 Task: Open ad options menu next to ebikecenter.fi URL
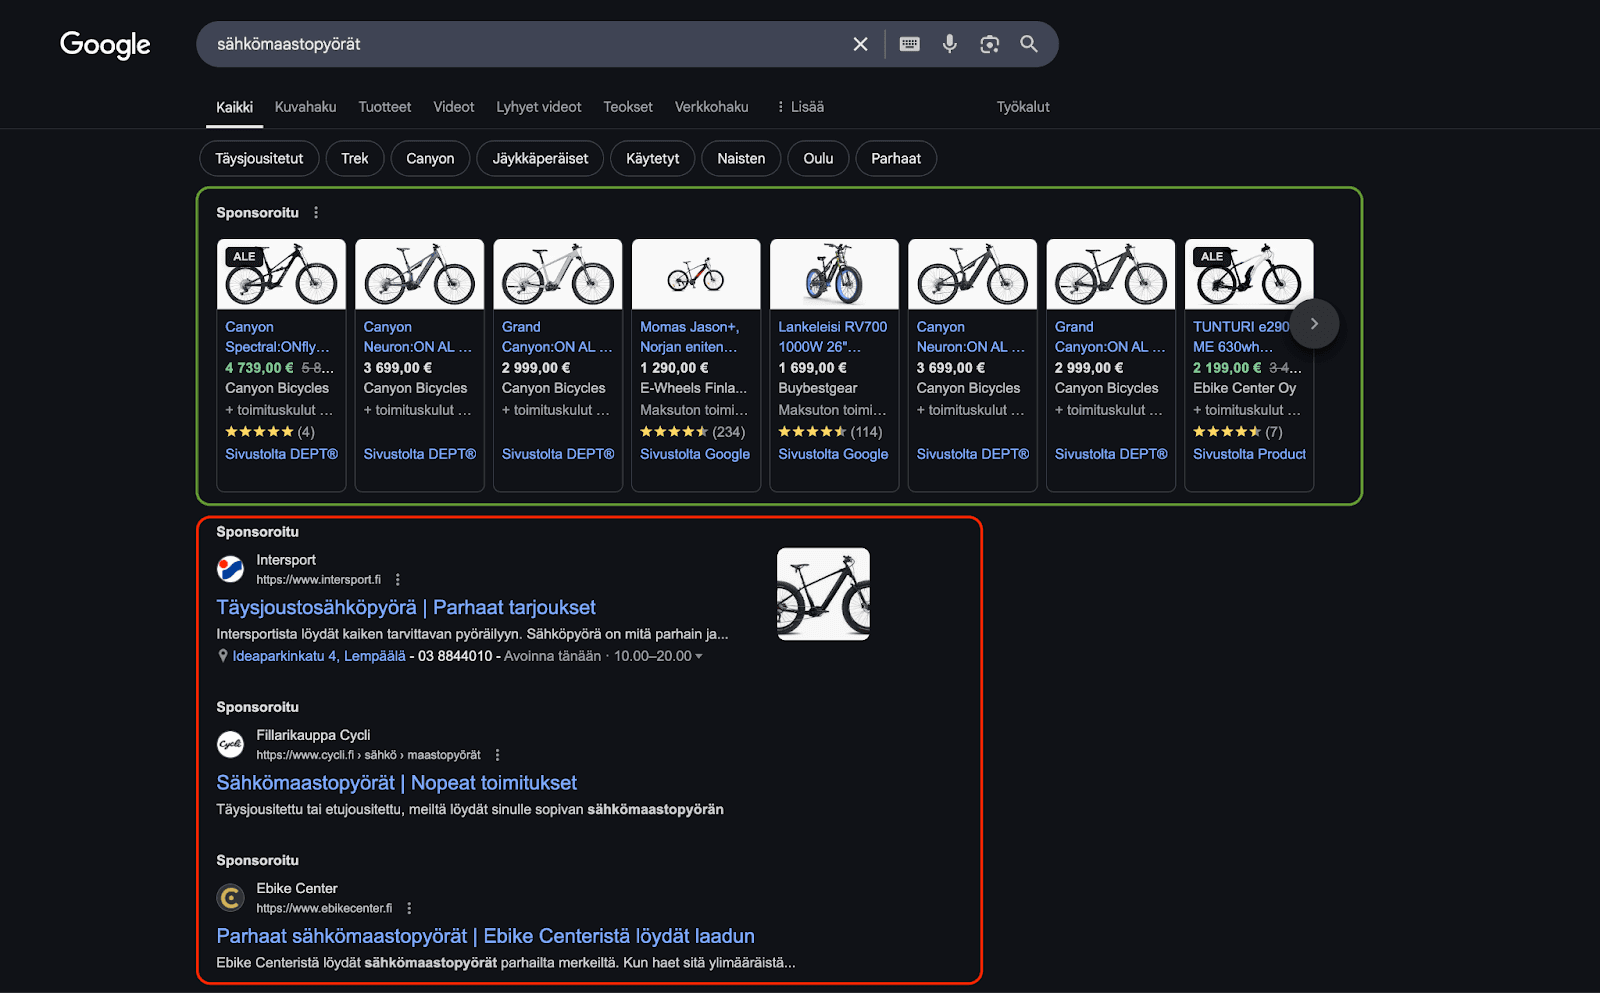409,909
